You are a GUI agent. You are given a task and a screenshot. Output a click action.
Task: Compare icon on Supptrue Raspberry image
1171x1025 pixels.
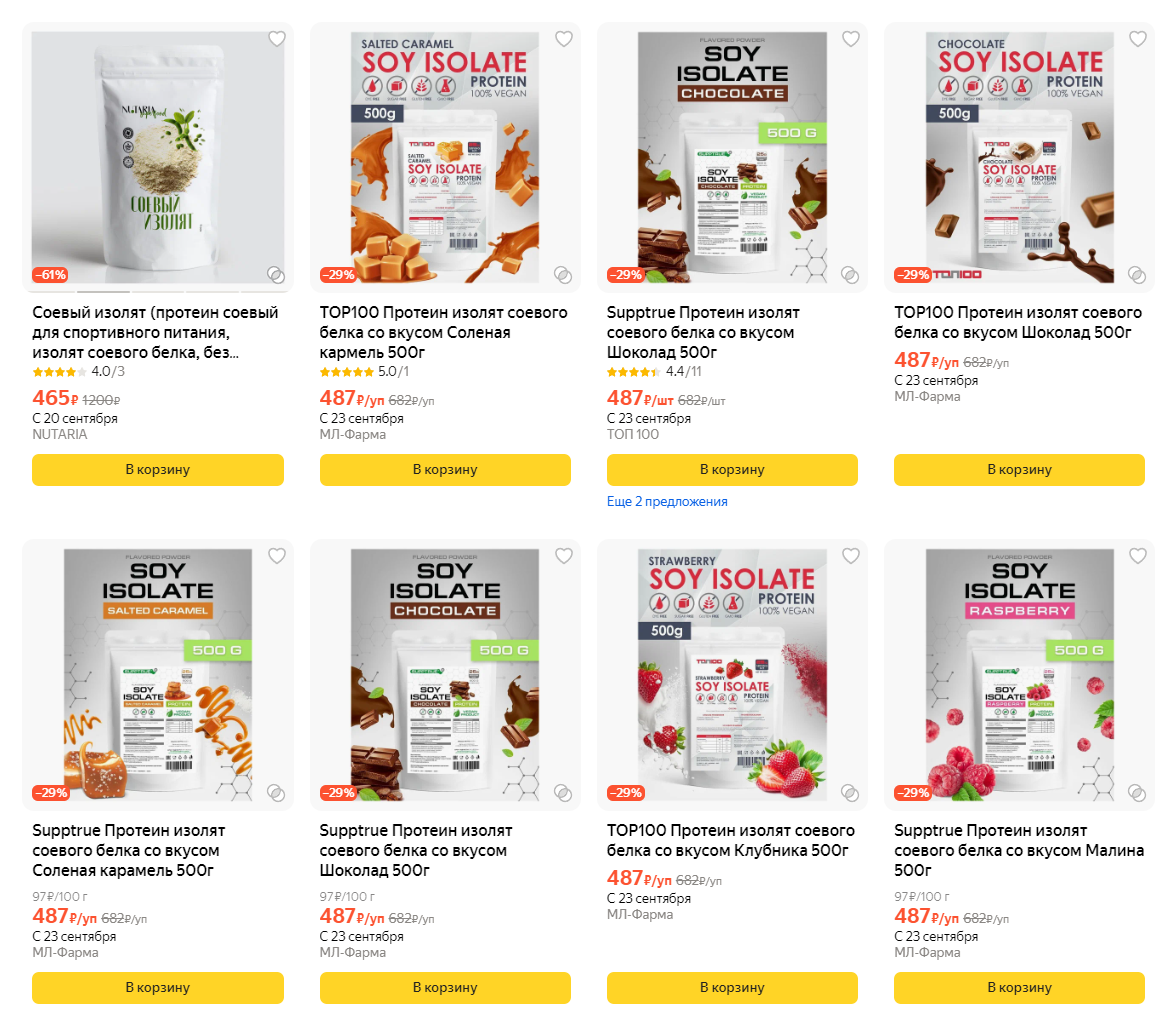click(x=1137, y=793)
